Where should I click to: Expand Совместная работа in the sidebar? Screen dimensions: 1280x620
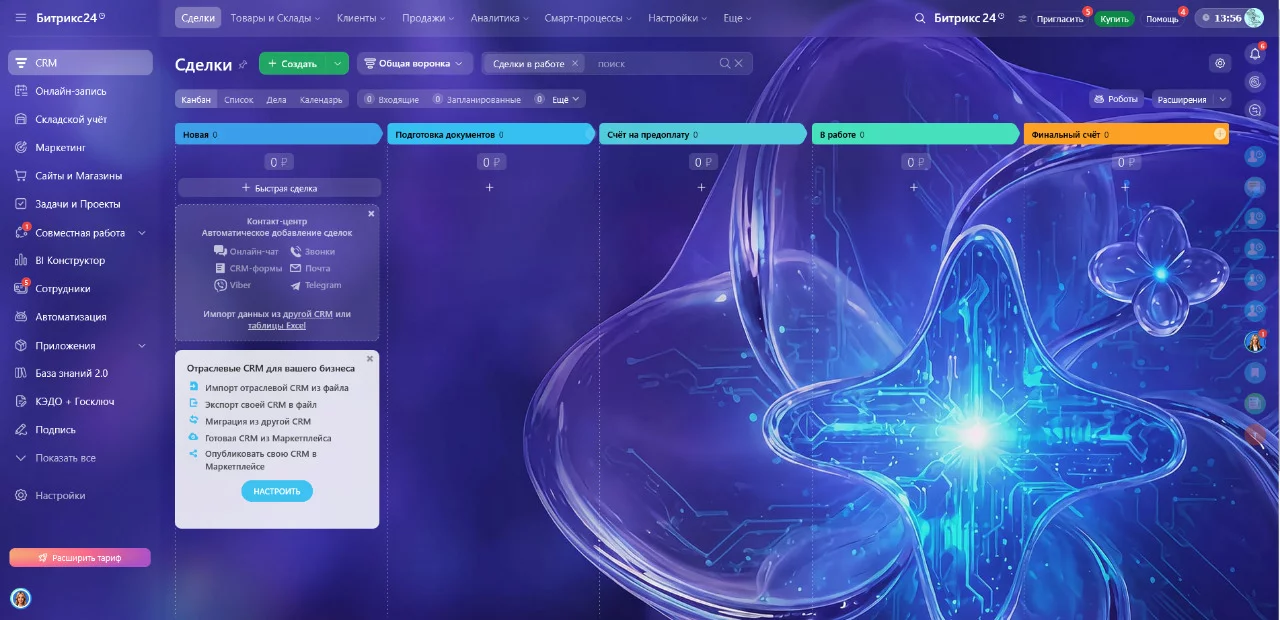click(x=141, y=233)
